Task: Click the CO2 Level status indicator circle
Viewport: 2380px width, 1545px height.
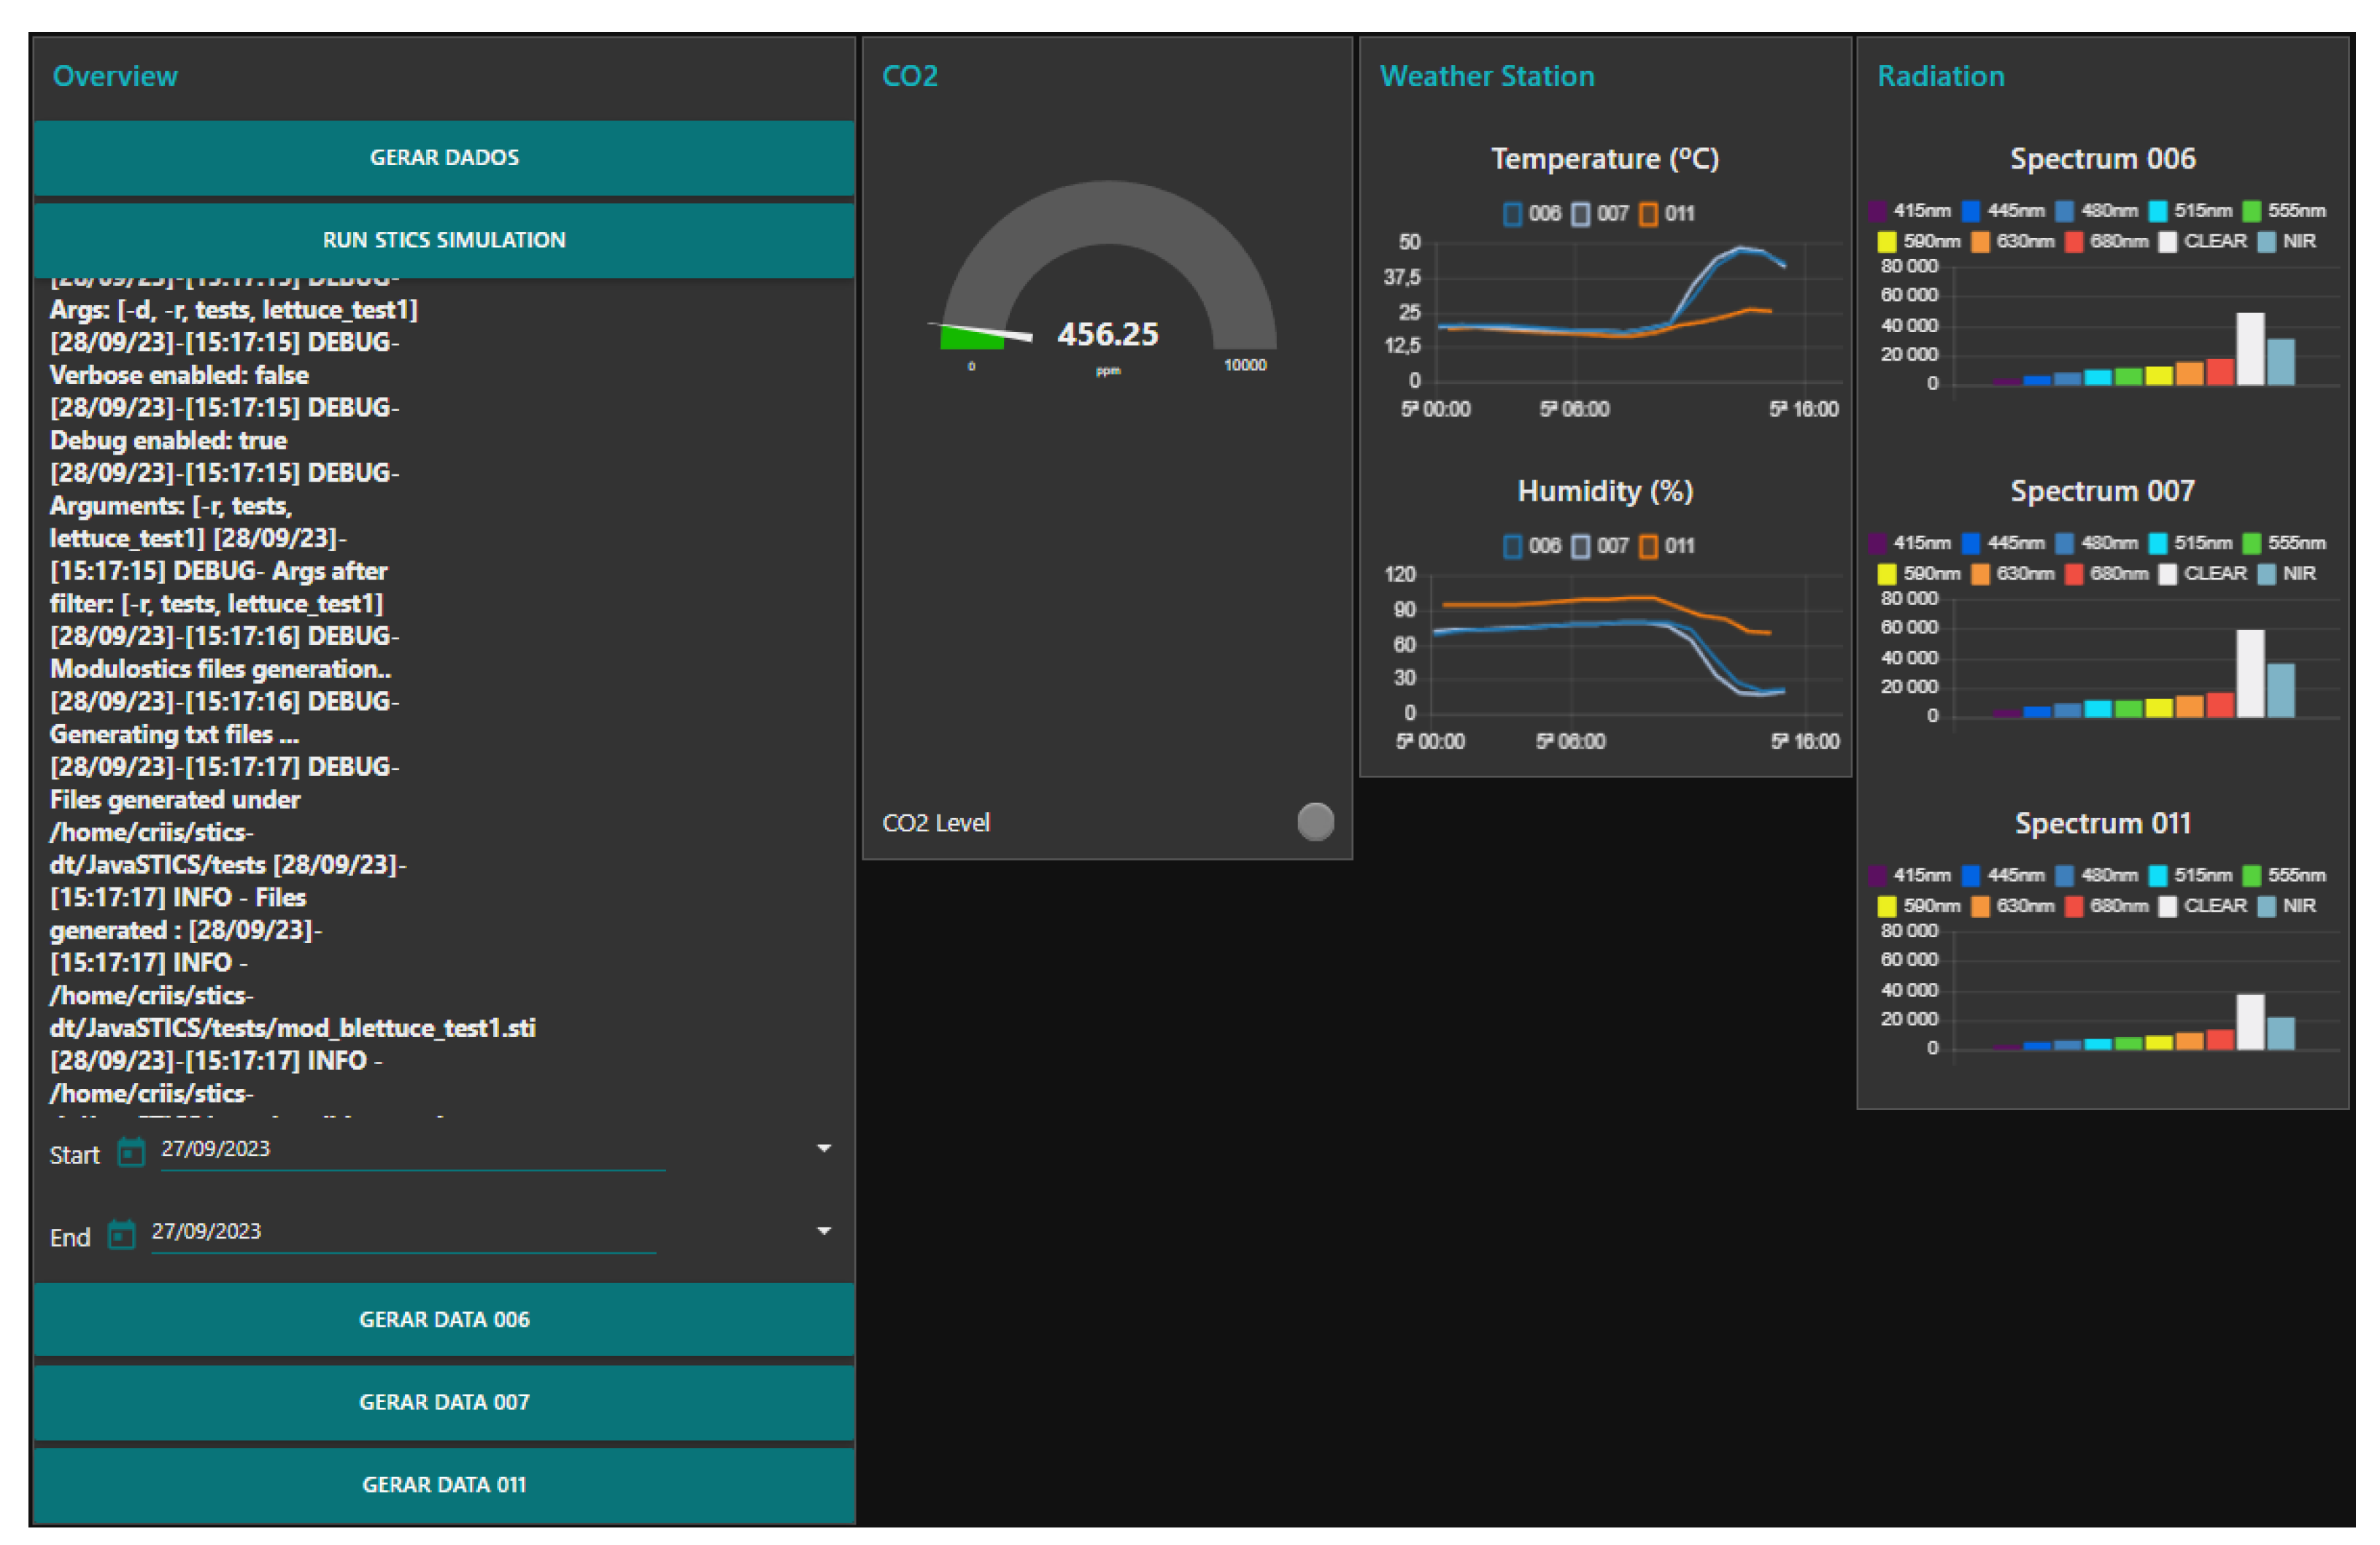Action: (x=1315, y=821)
